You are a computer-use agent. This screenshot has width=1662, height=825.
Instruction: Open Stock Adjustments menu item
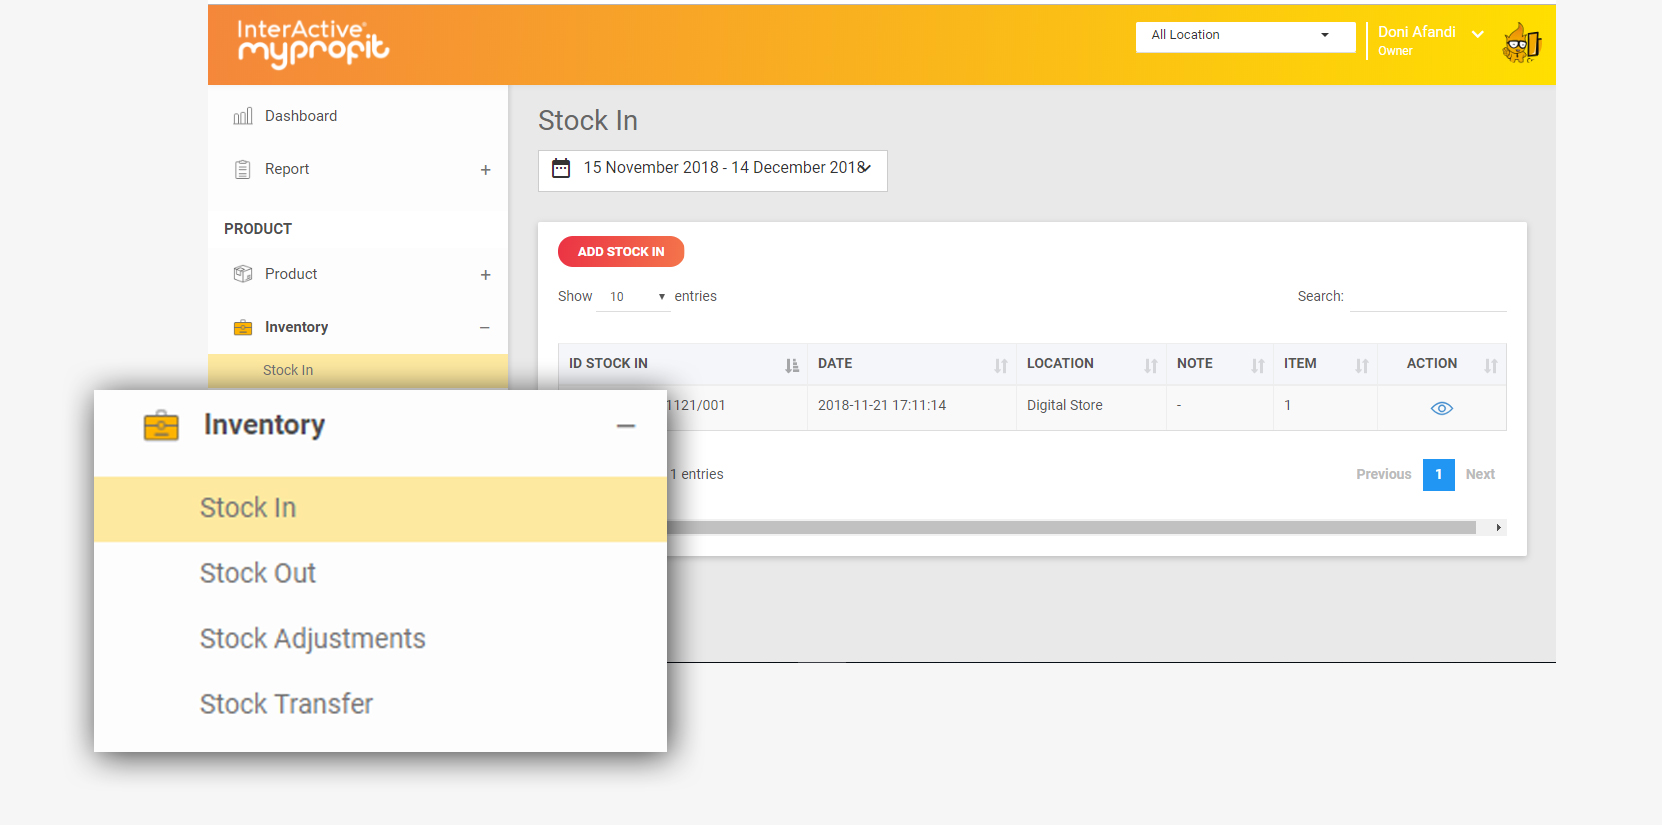point(312,639)
